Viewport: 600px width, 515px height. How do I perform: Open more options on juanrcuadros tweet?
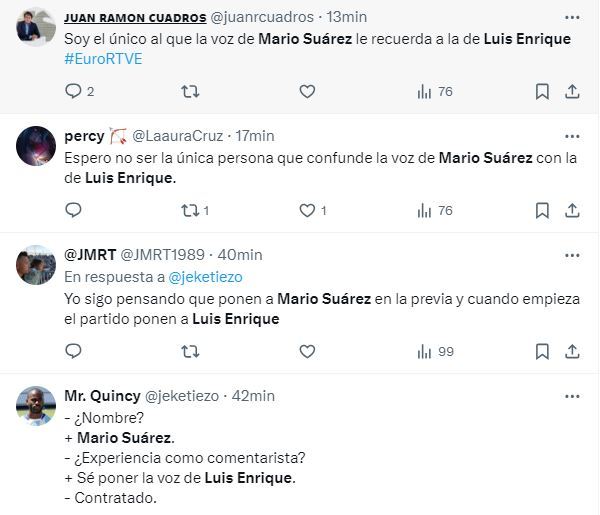tap(571, 17)
